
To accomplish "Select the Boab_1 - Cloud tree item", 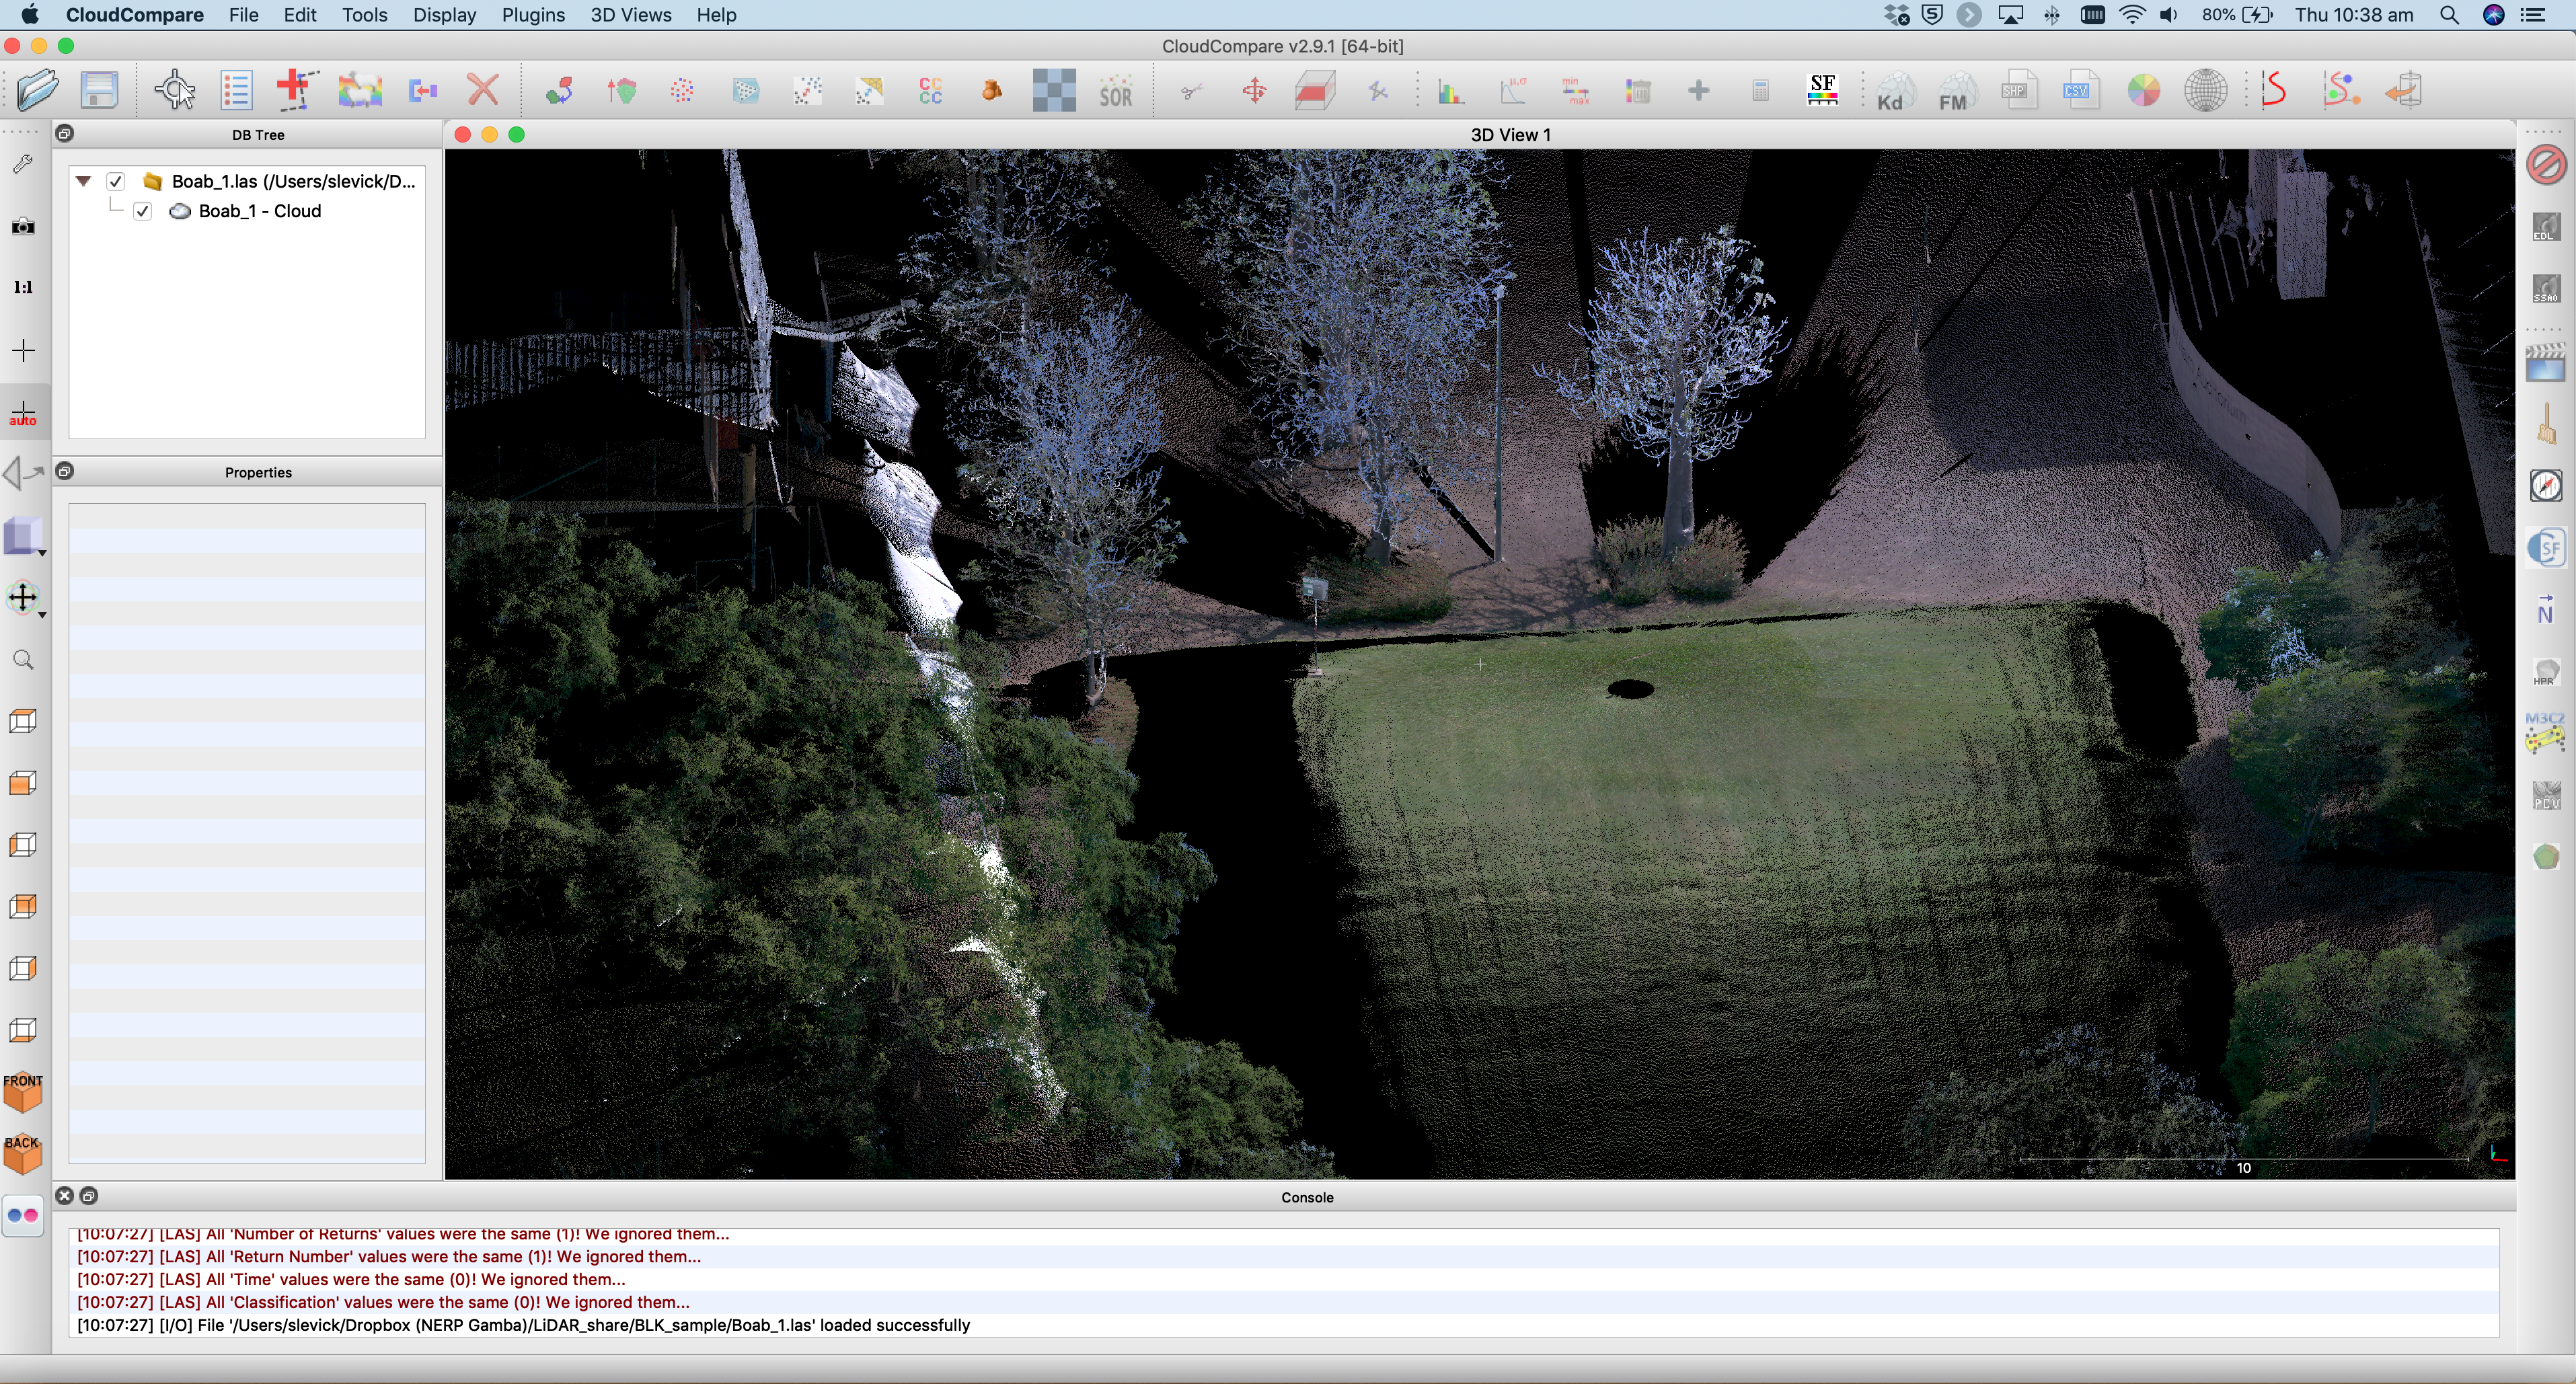I will (x=260, y=211).
